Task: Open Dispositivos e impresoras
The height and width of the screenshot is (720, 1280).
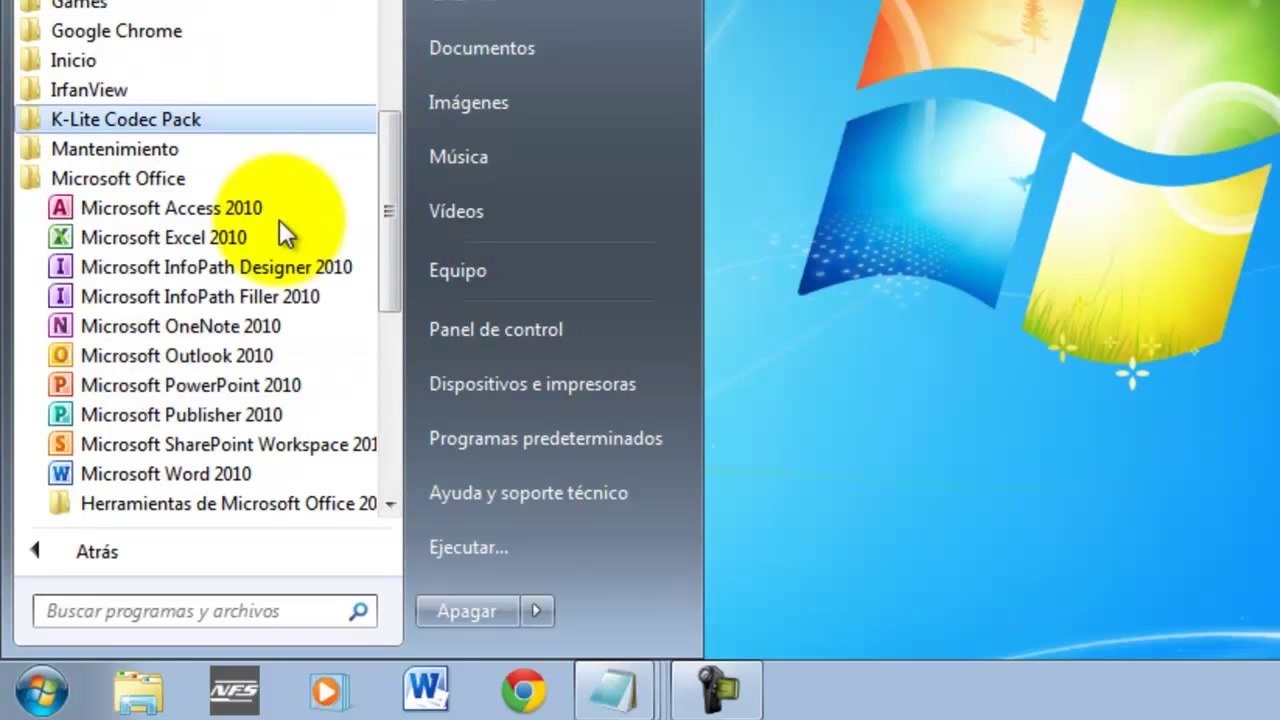Action: (532, 384)
